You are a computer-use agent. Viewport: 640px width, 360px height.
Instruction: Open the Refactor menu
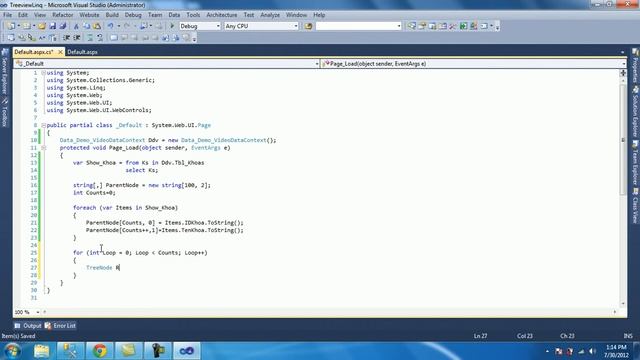click(x=62, y=15)
